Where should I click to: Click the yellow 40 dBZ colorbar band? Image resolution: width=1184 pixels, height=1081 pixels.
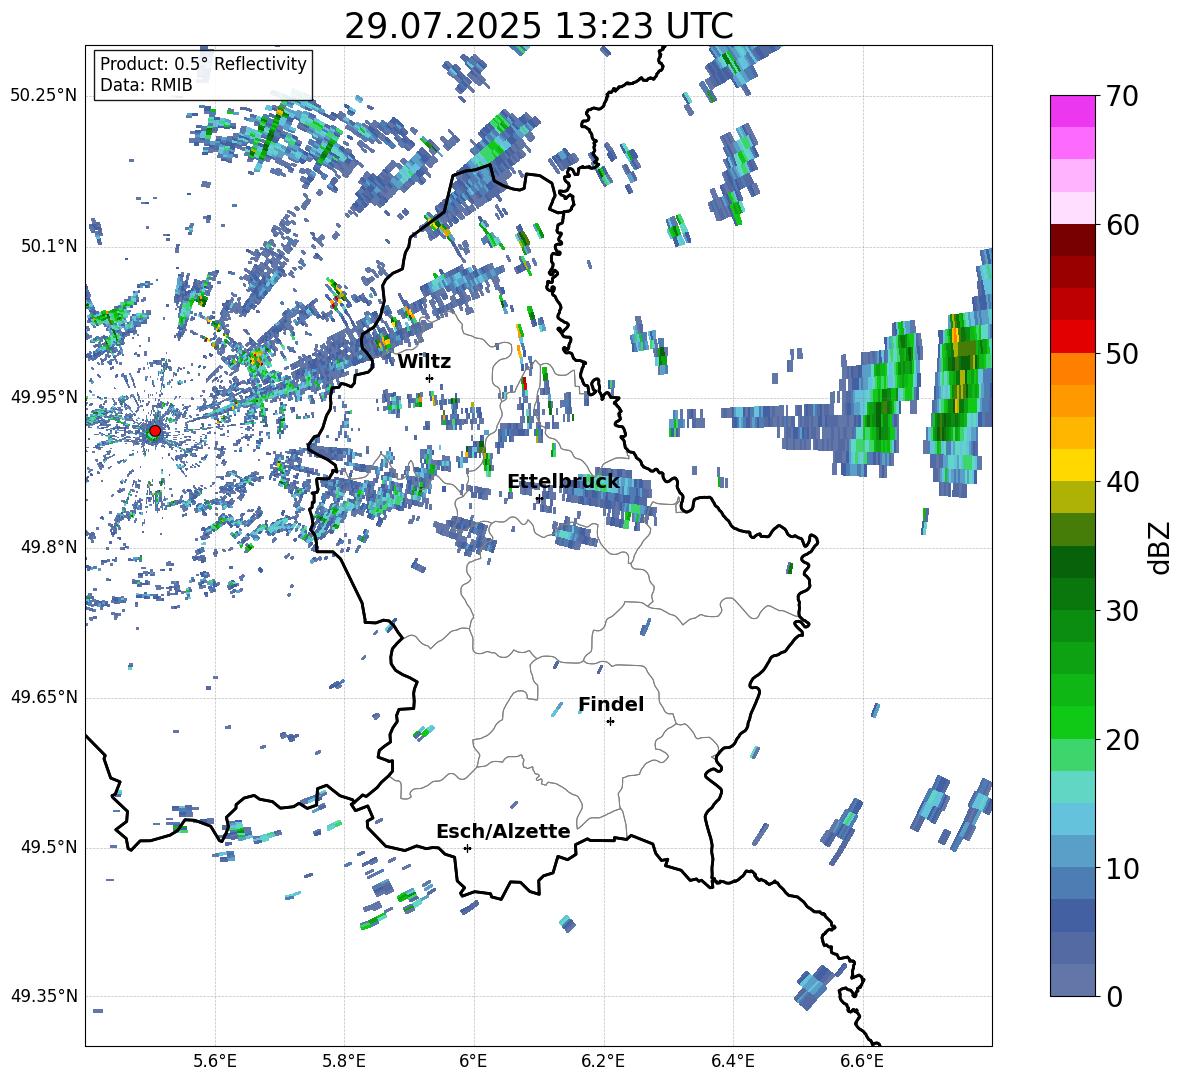(x=1072, y=465)
